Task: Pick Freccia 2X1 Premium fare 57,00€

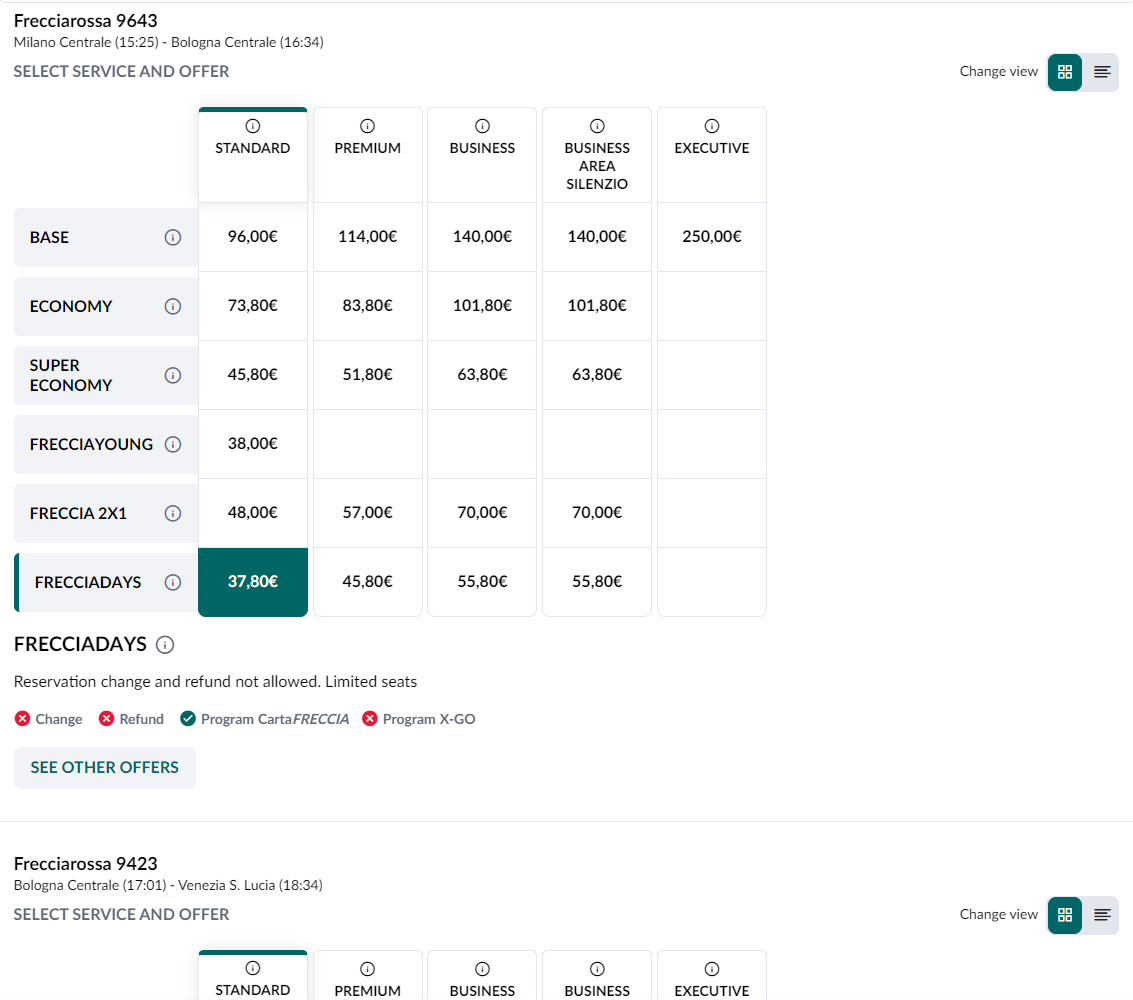Action: 367,513
